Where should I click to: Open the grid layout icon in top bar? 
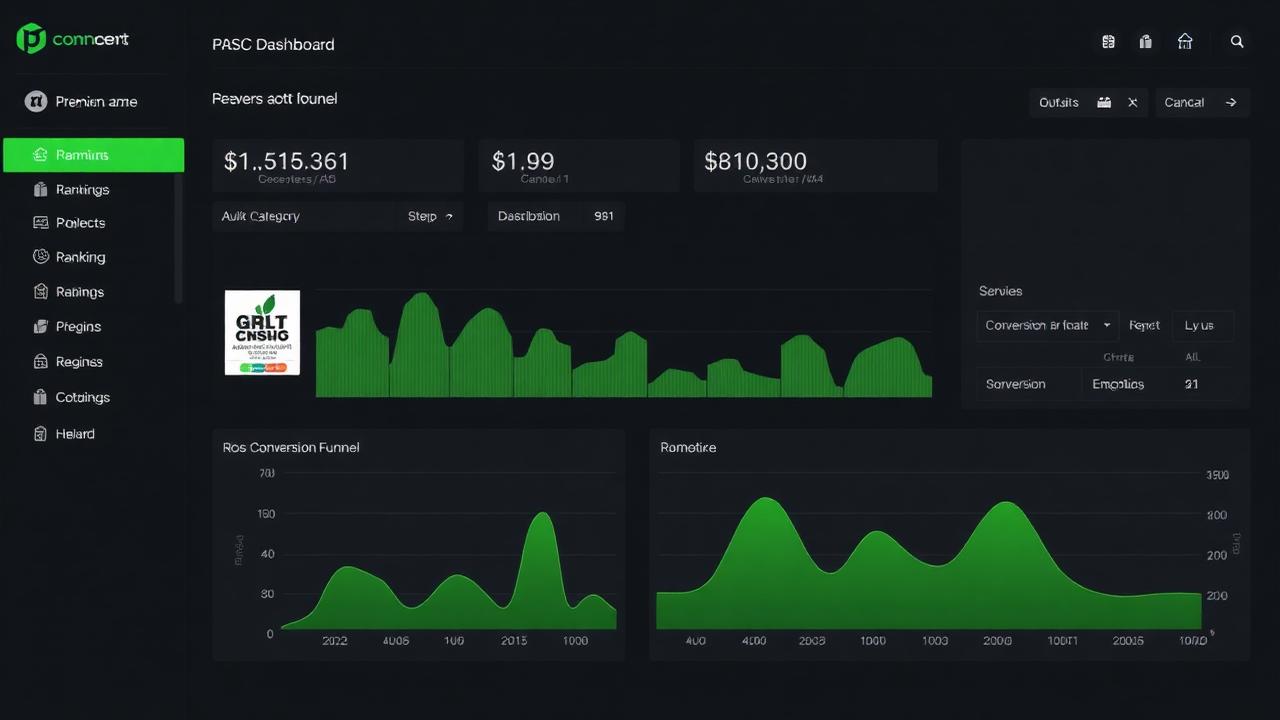pos(1108,42)
